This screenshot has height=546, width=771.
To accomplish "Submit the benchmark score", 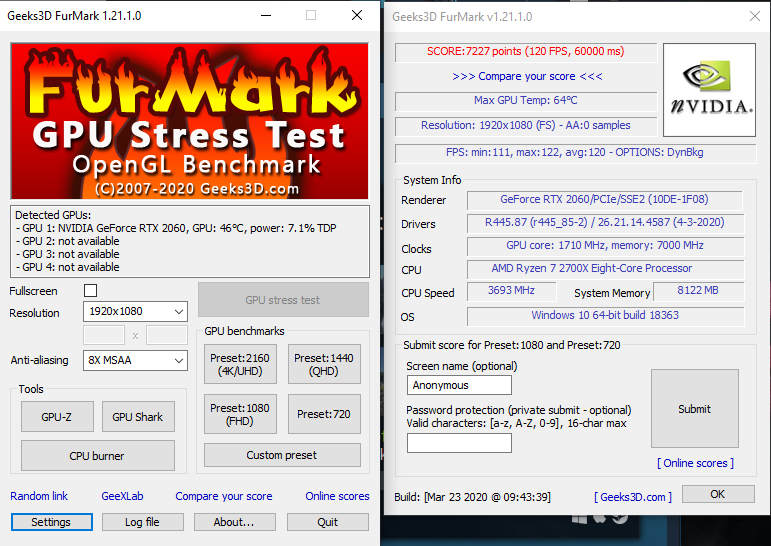I will coord(695,409).
